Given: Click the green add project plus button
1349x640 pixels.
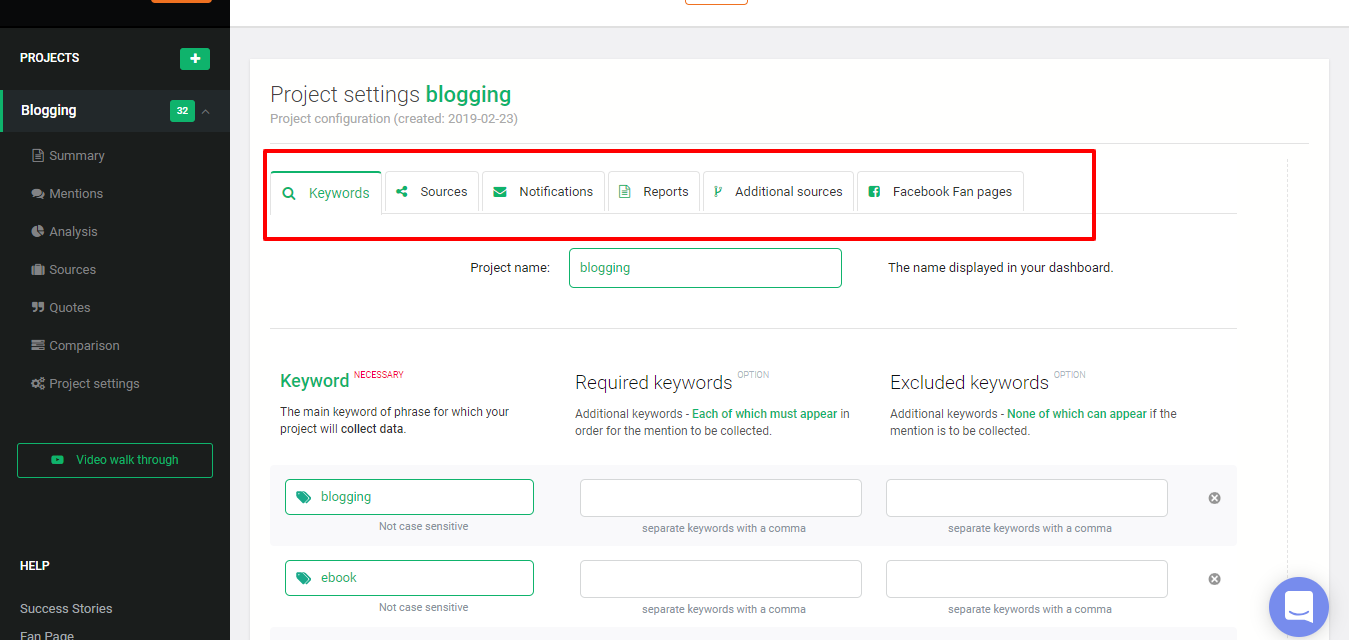Looking at the screenshot, I should (x=195, y=59).
